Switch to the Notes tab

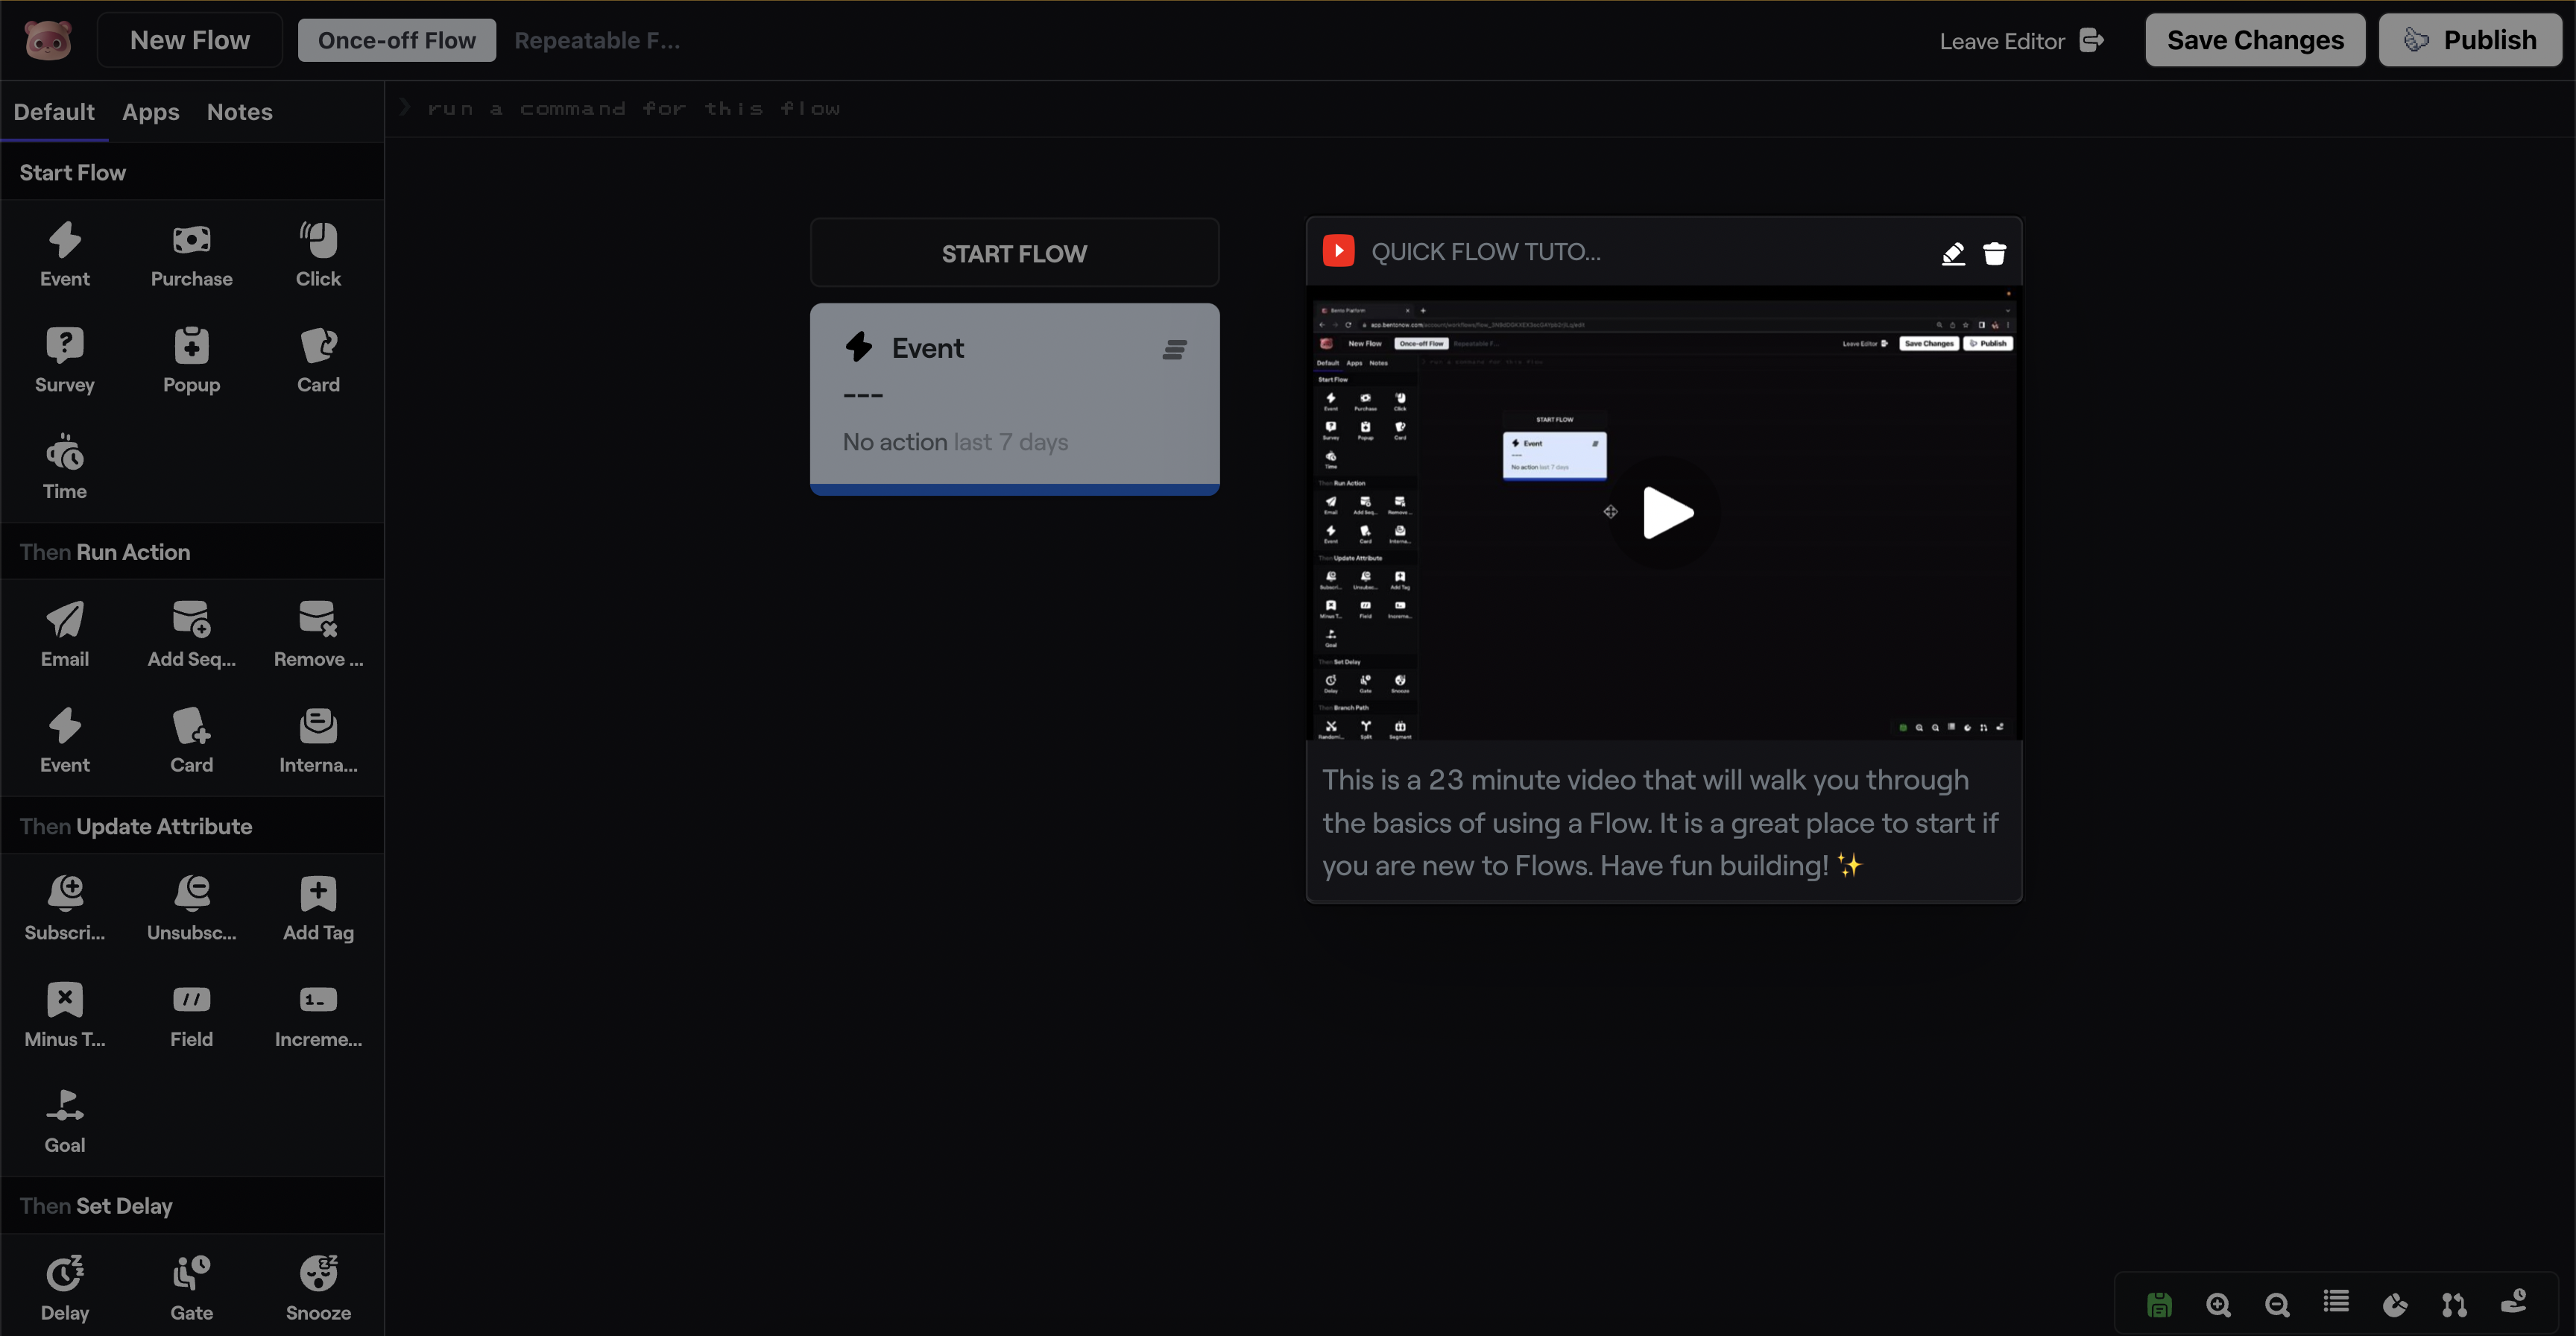click(x=239, y=112)
